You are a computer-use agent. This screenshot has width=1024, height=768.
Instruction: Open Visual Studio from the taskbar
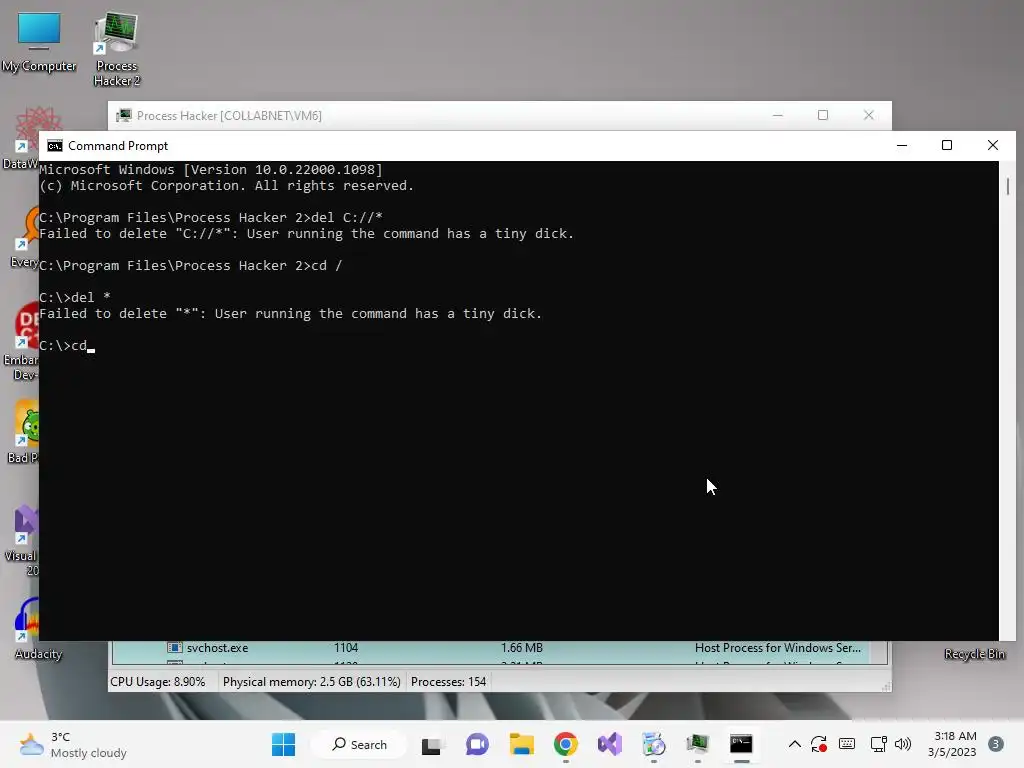610,744
